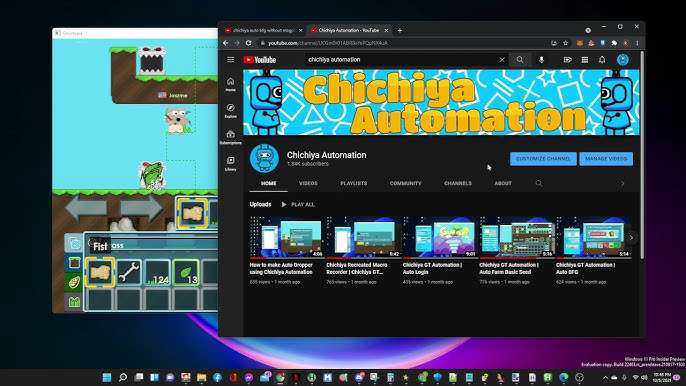Viewport: 686px width, 386px height.
Task: Switch to the About tab
Action: pos(503,183)
